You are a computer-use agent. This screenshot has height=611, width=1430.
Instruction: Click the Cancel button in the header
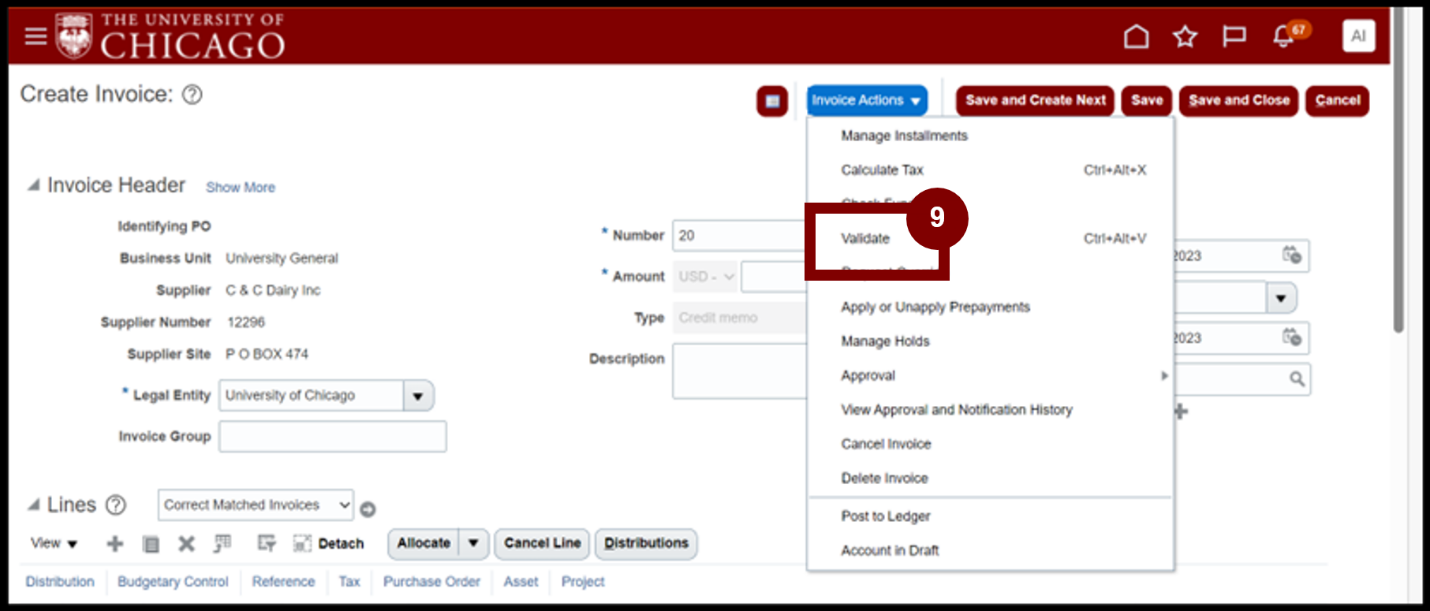(1337, 101)
